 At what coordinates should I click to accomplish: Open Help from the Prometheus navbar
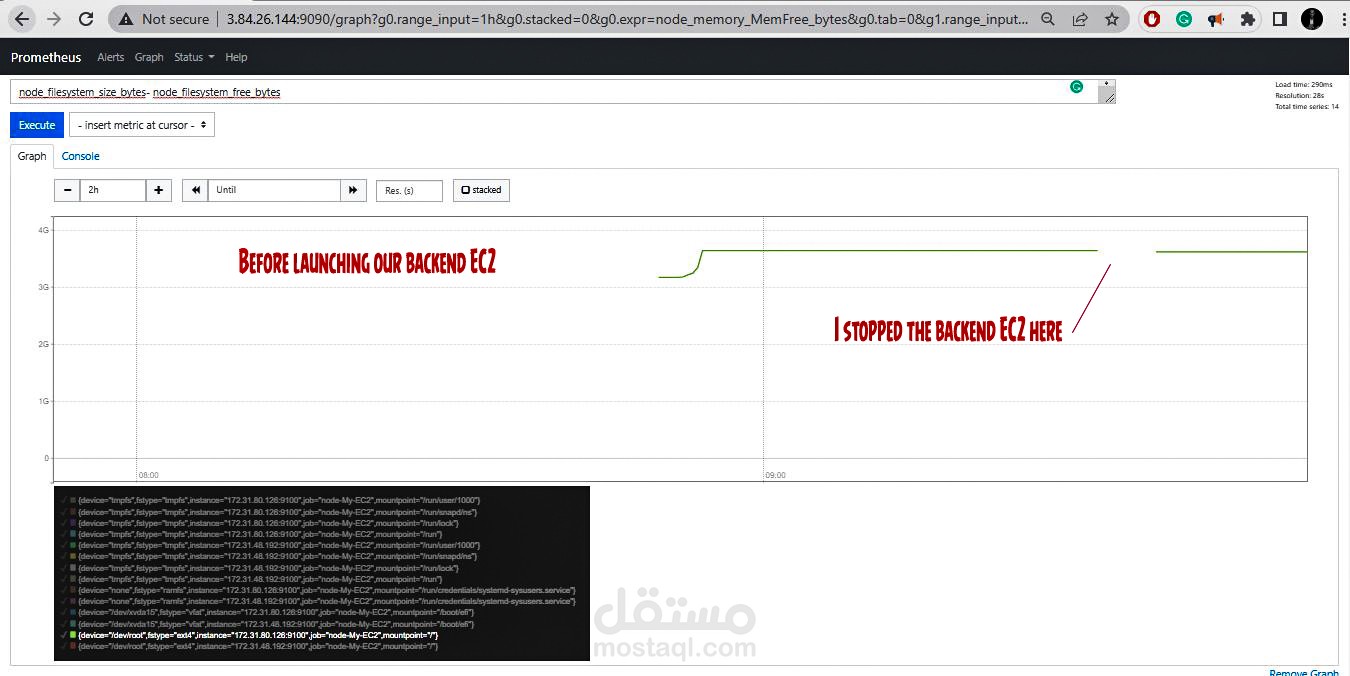coord(236,57)
